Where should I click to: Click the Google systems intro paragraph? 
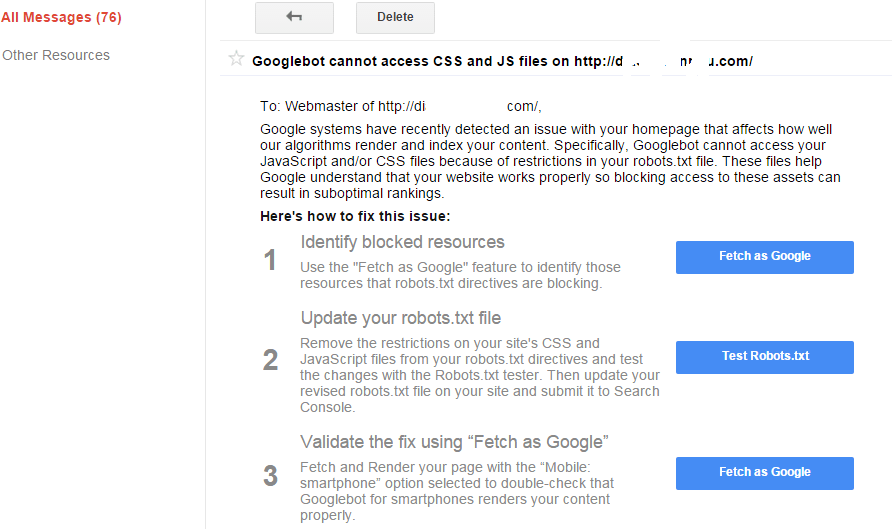[550, 162]
